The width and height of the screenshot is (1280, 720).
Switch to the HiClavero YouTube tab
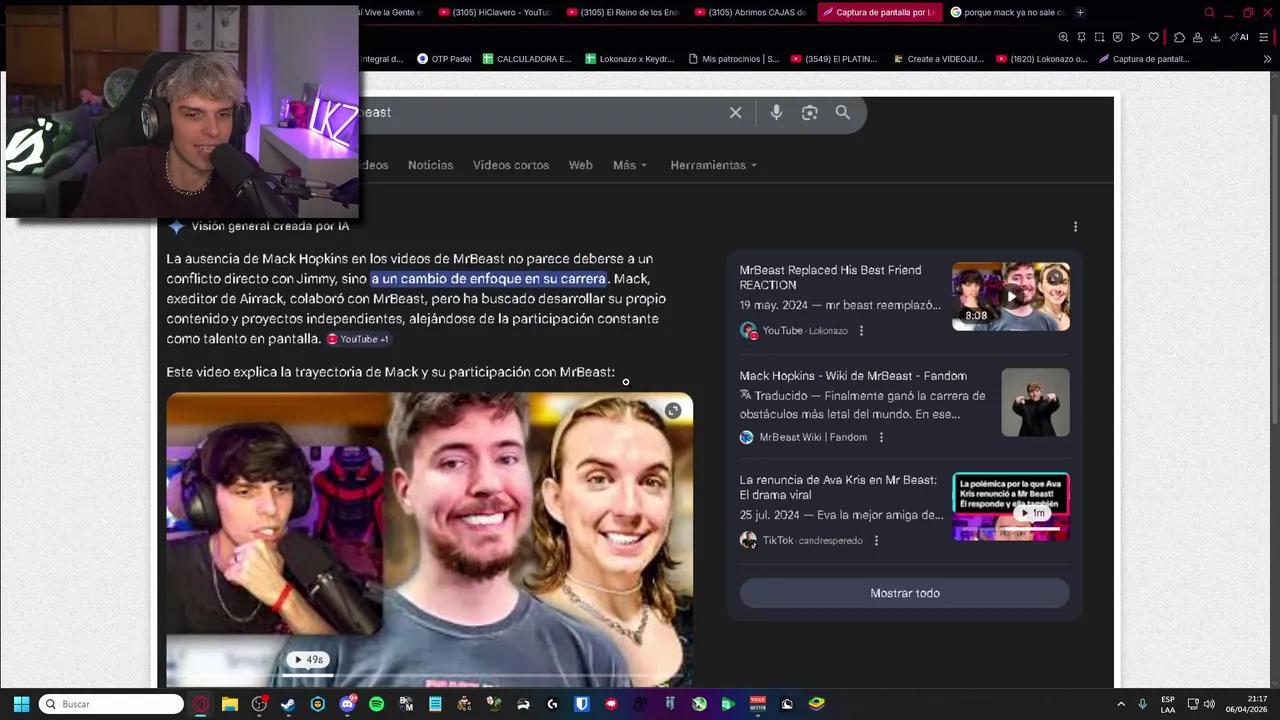coord(495,12)
